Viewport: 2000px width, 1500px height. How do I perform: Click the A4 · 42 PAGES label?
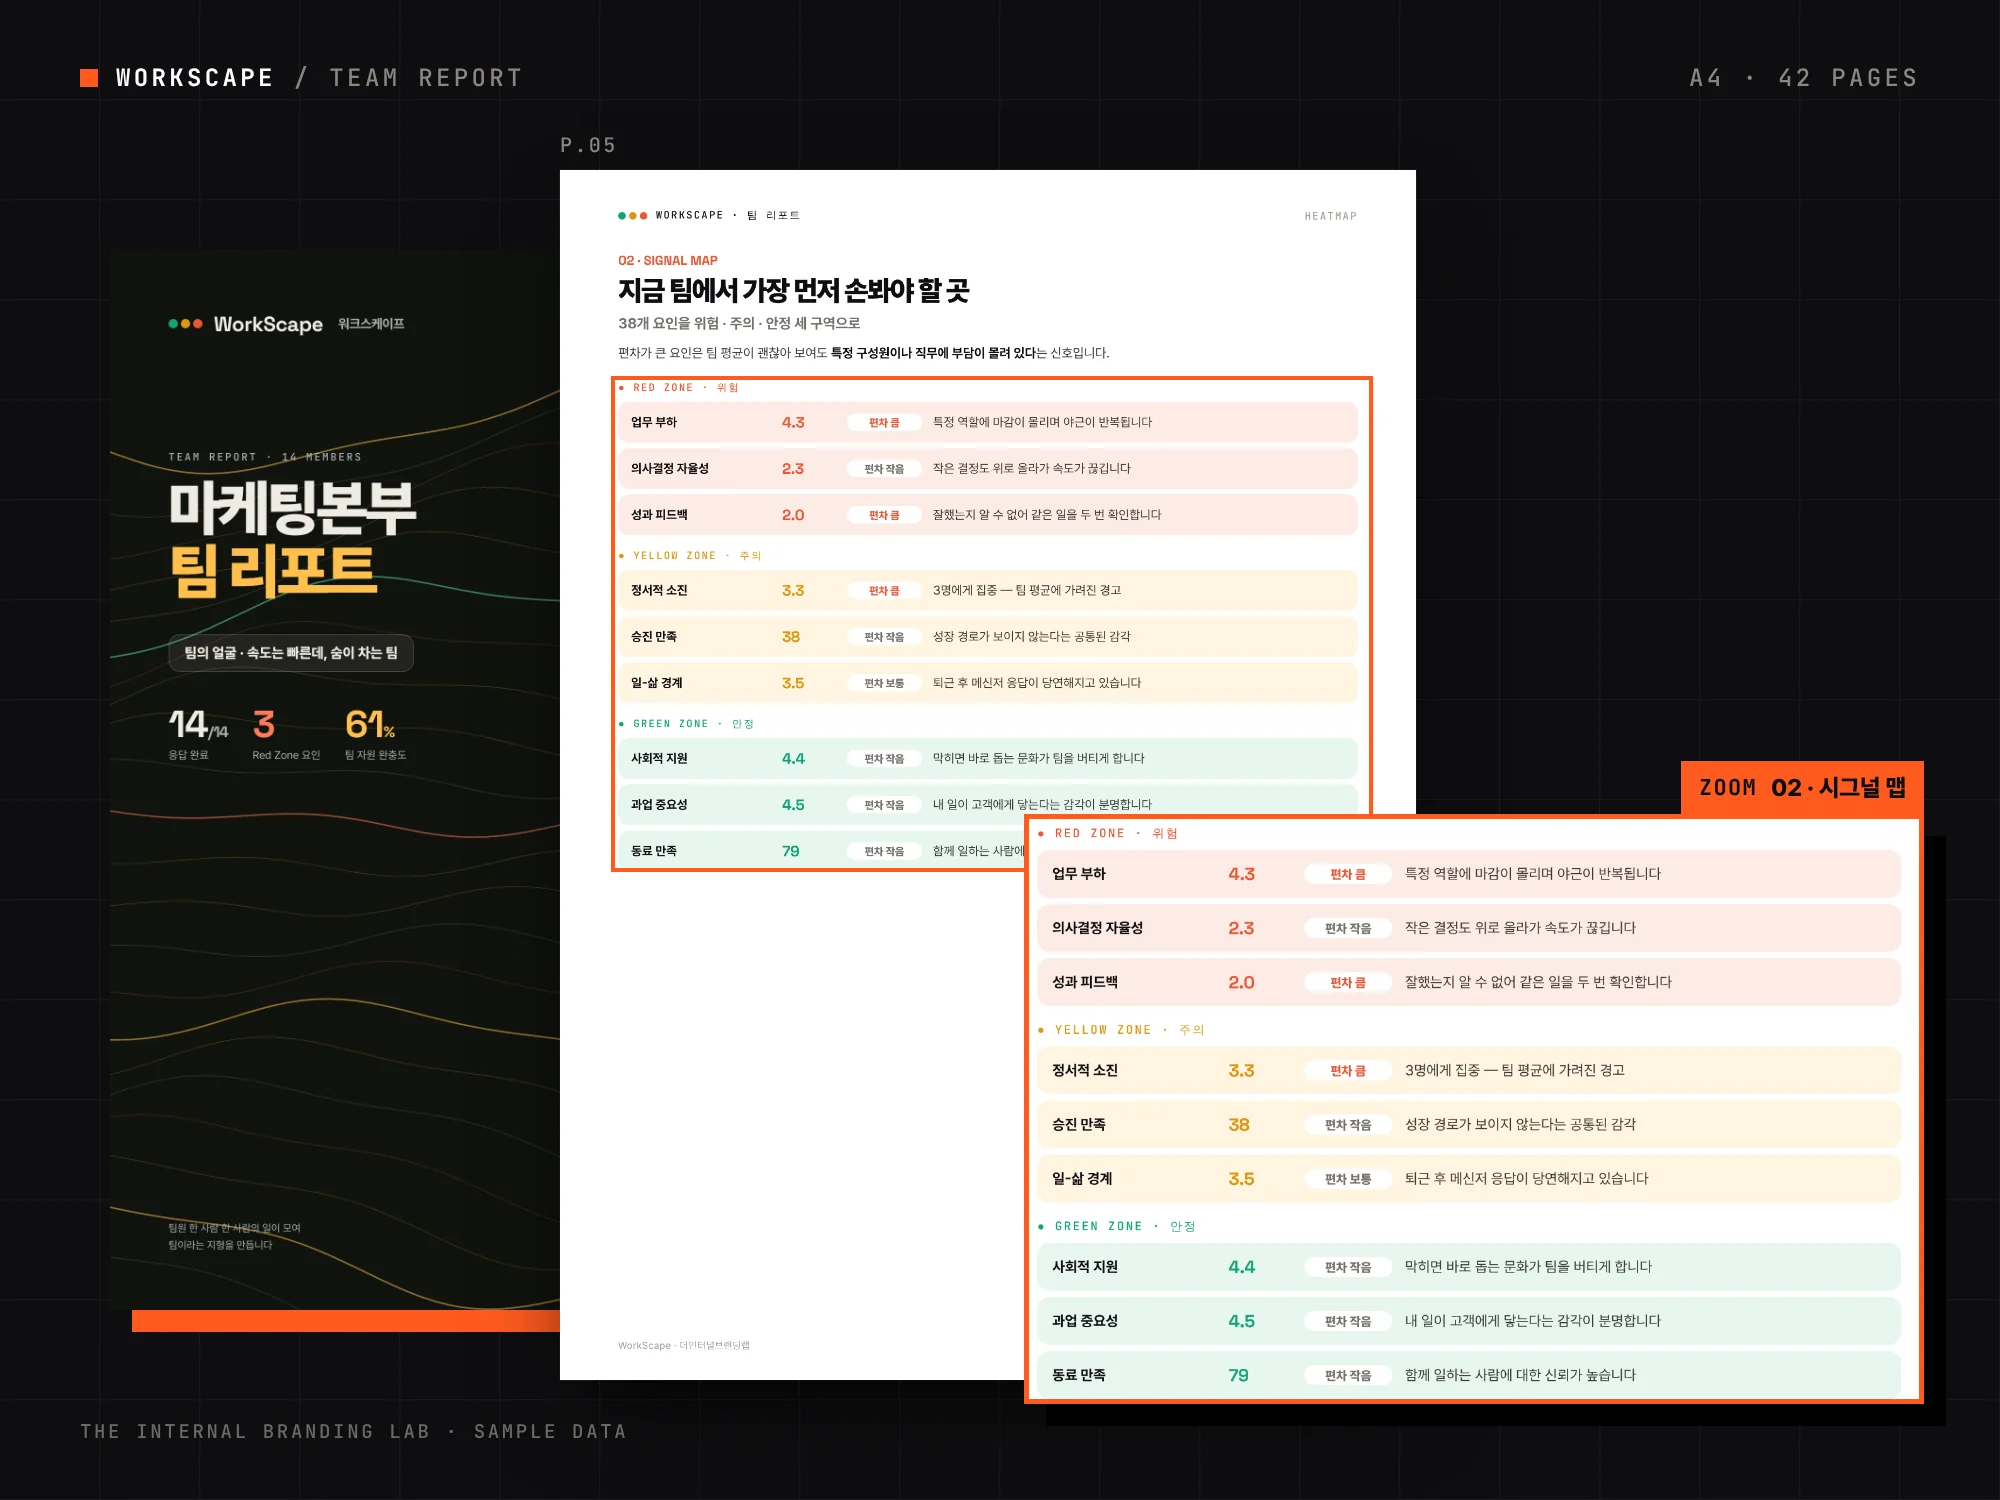coord(1804,78)
